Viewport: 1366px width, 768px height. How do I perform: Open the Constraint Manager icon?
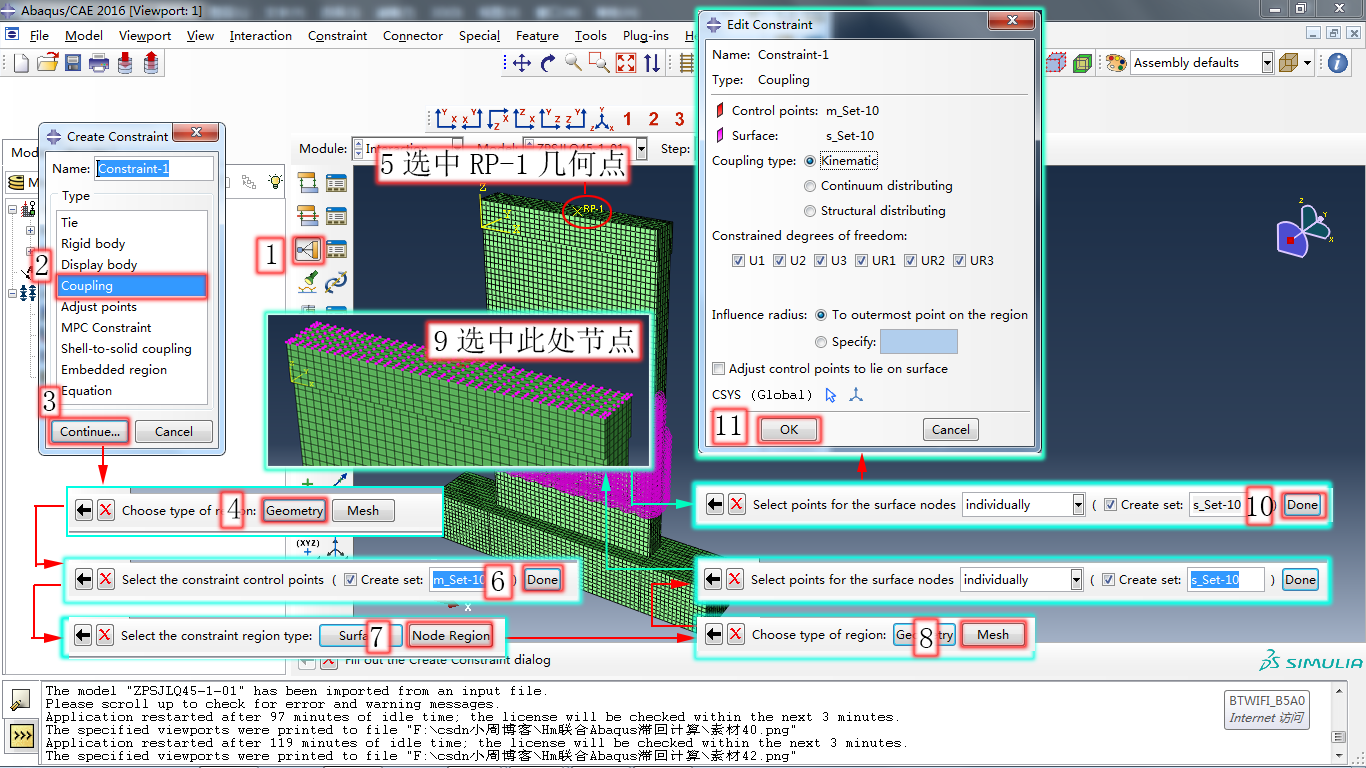click(336, 249)
